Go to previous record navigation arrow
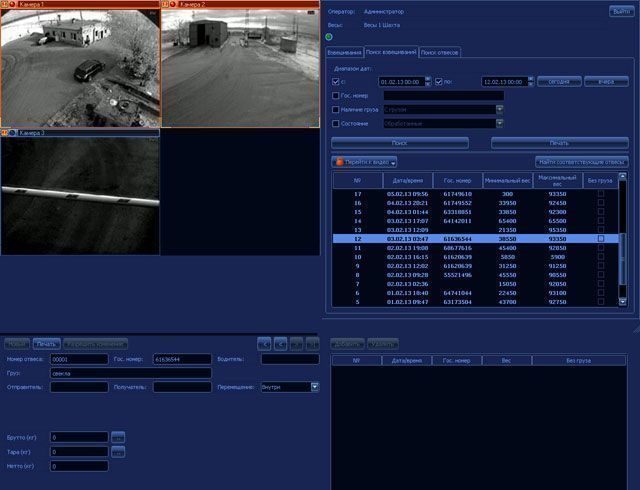 coord(280,344)
